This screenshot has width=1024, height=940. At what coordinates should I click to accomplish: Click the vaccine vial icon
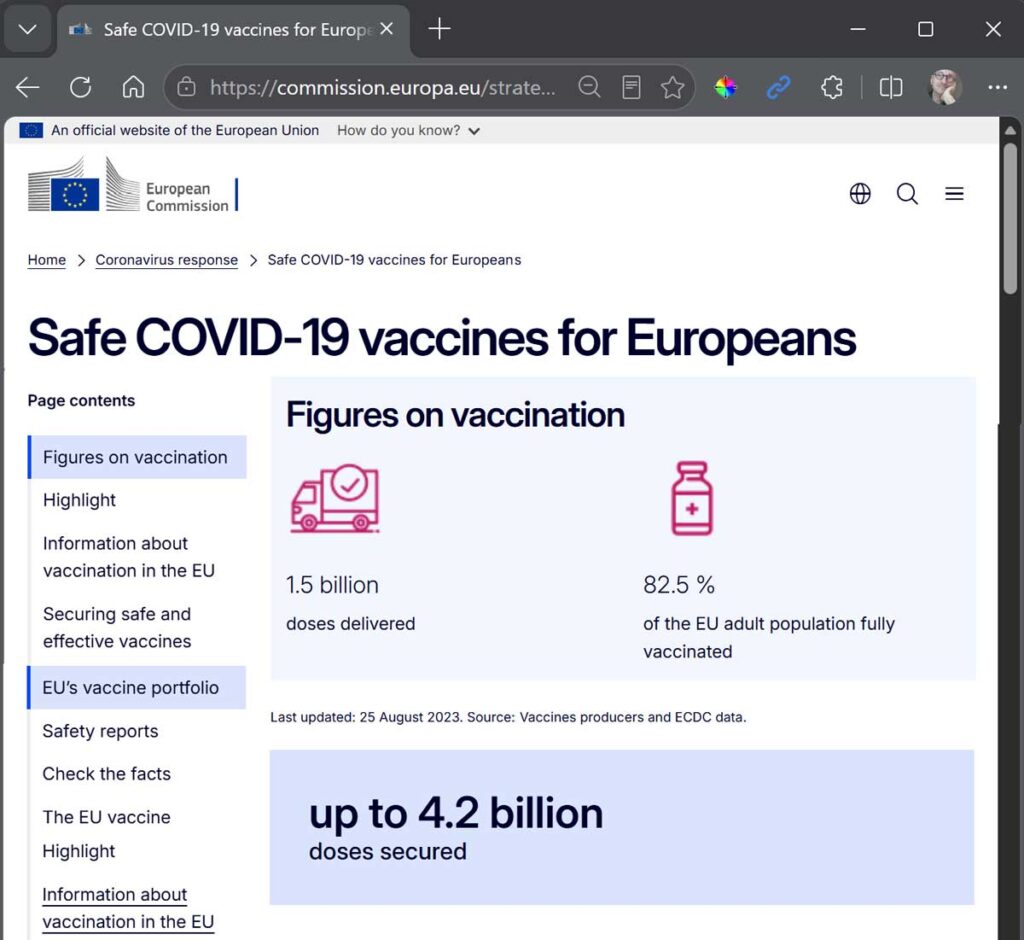point(692,498)
